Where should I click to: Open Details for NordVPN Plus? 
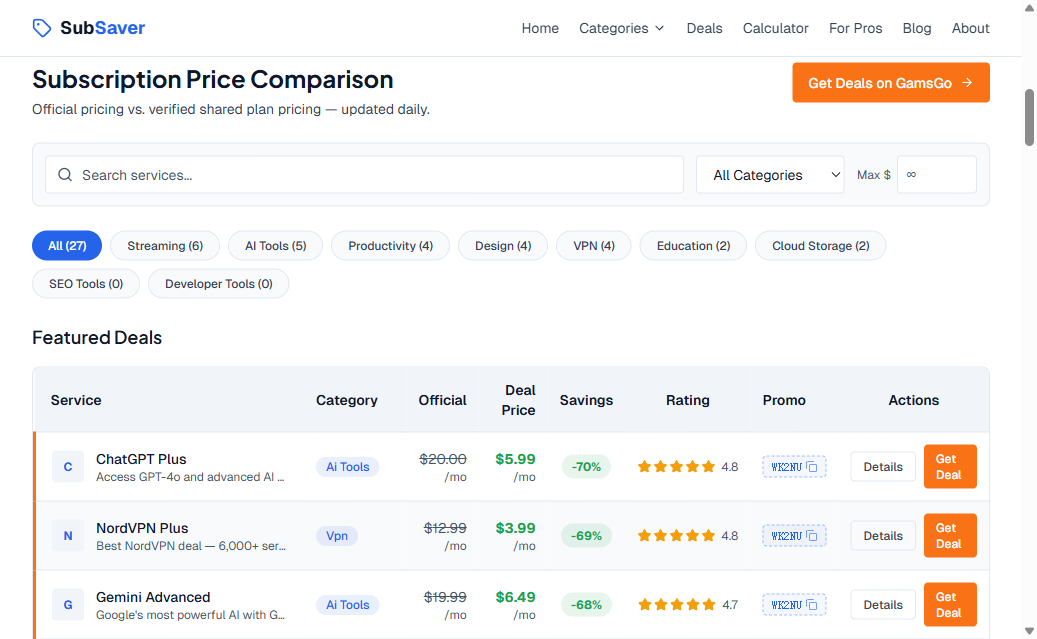(x=882, y=536)
